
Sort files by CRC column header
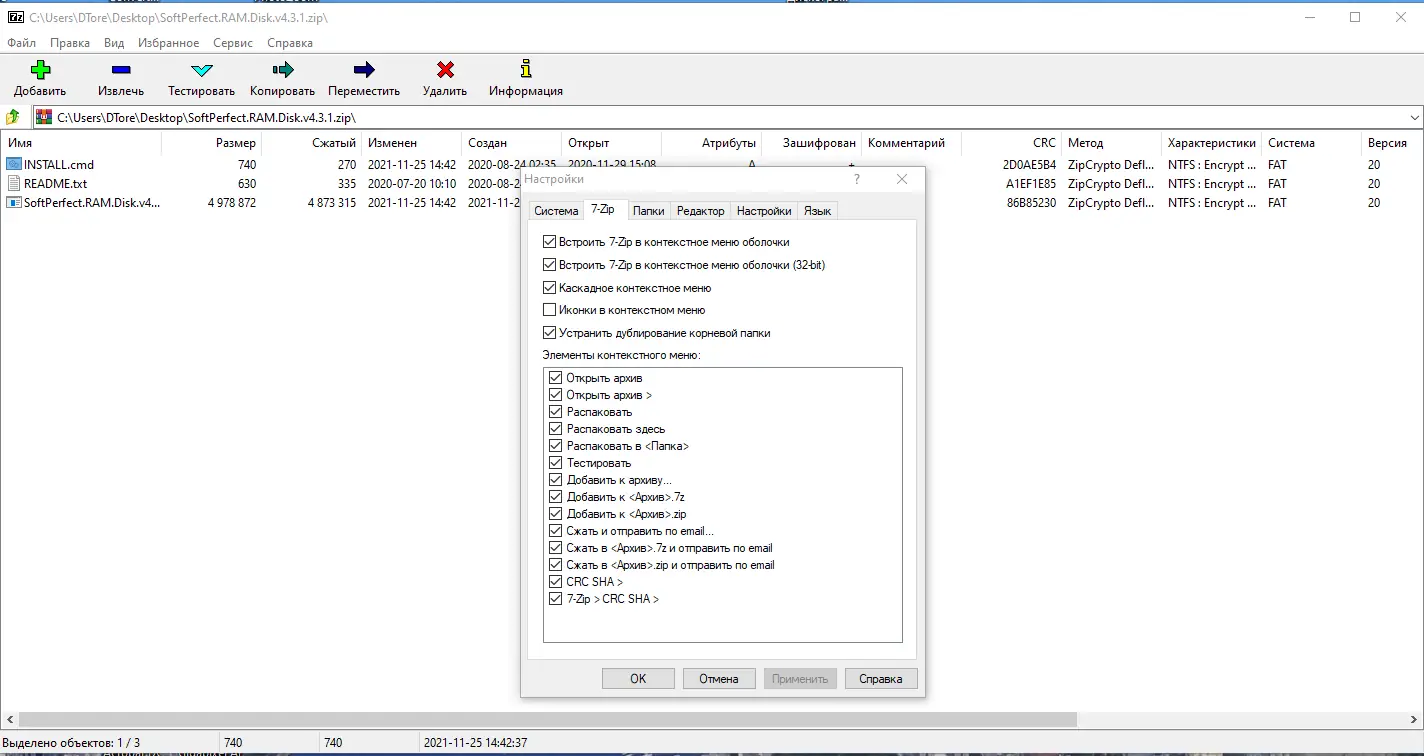tap(1011, 143)
